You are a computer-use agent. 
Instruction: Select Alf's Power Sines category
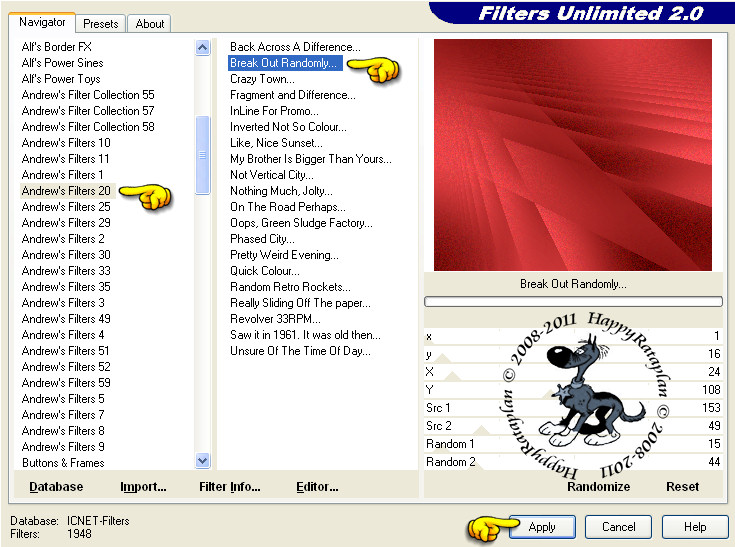click(x=62, y=63)
